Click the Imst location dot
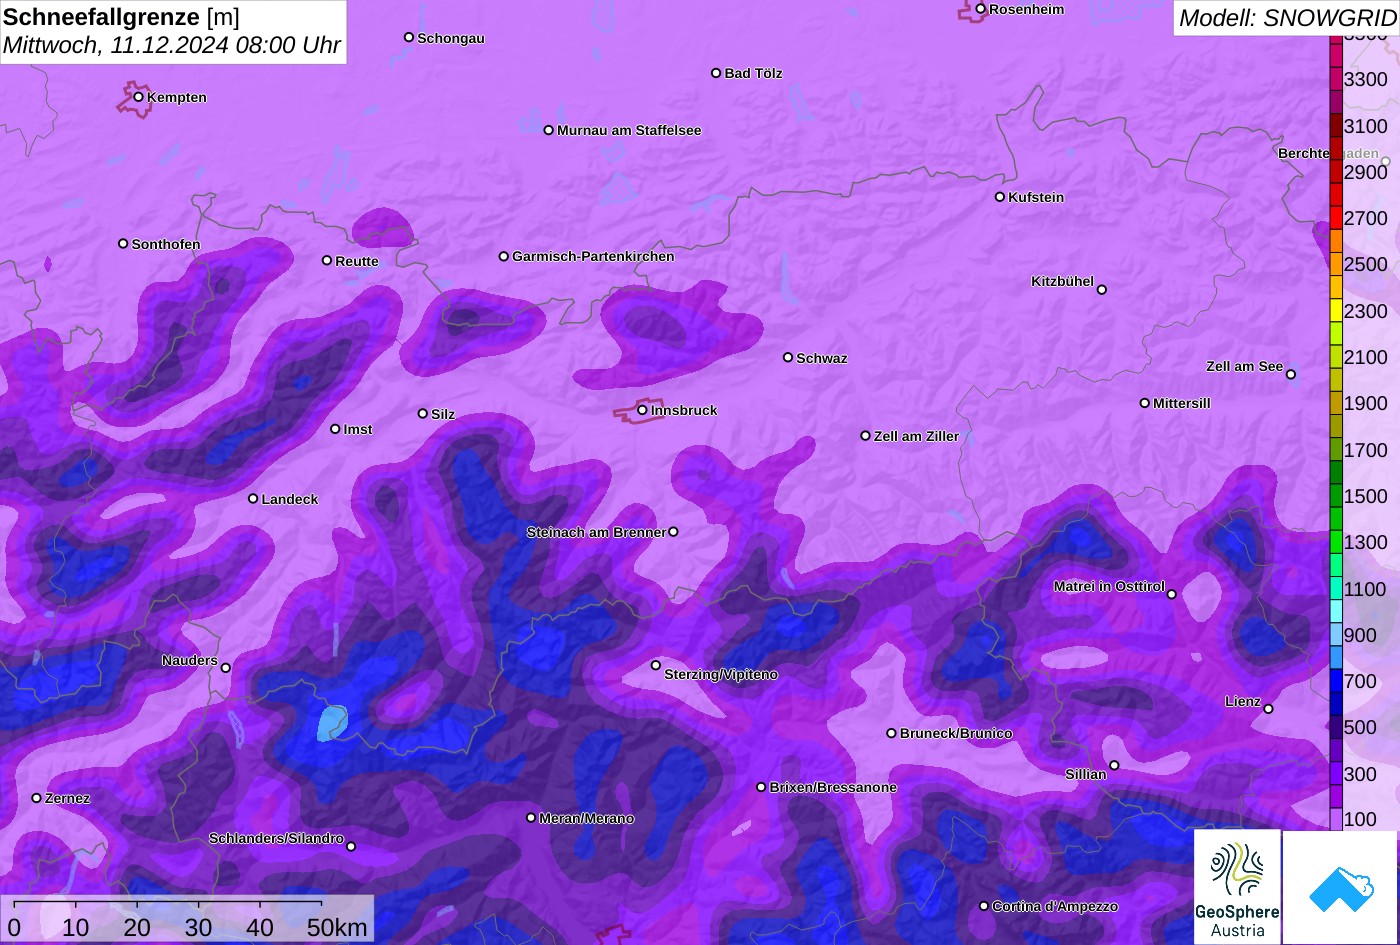The width and height of the screenshot is (1400, 945). tap(335, 429)
